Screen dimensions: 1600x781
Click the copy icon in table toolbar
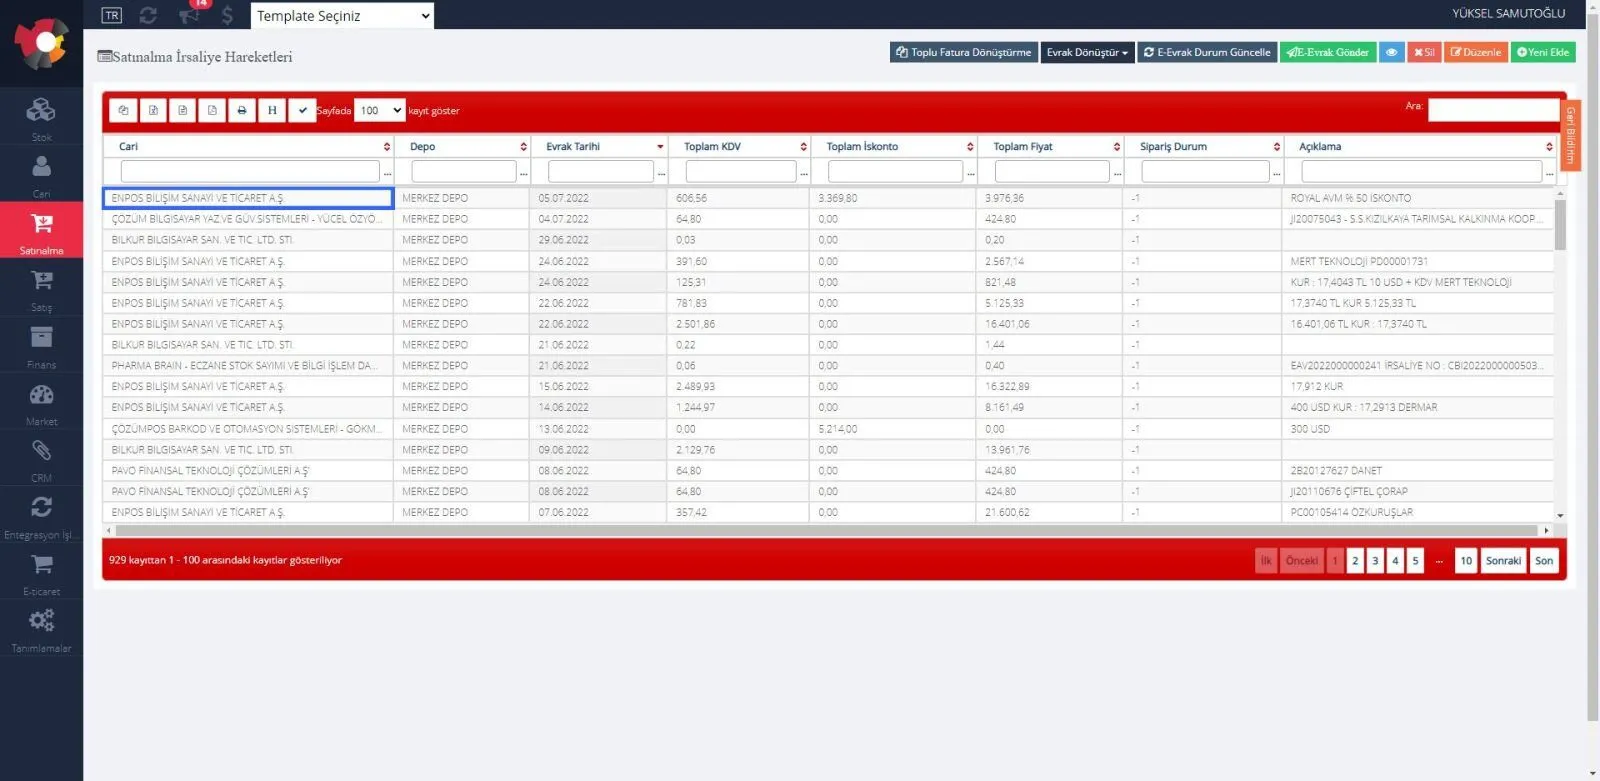click(x=123, y=111)
